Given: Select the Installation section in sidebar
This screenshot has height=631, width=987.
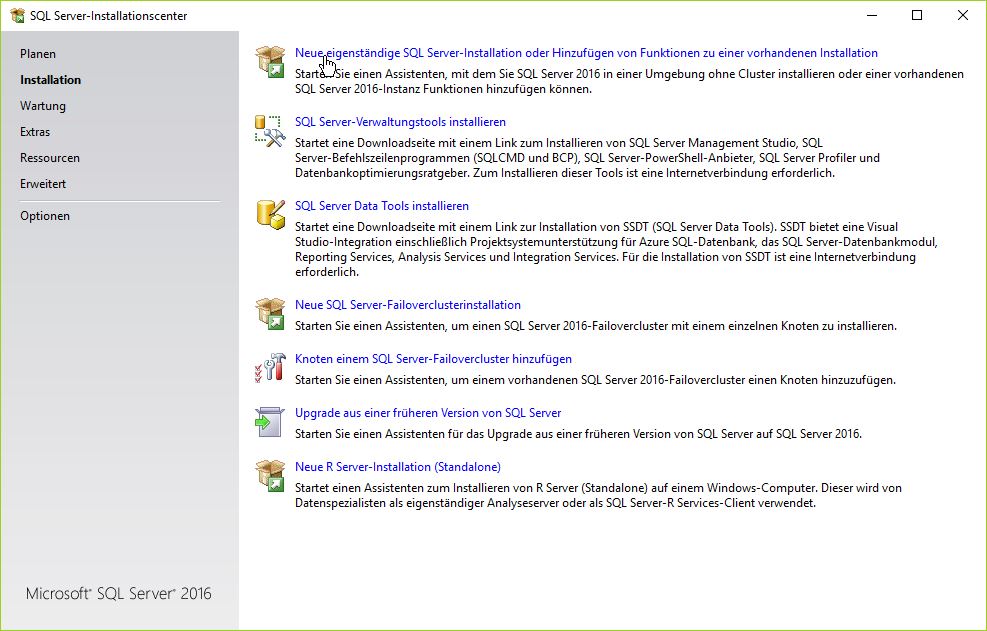Looking at the screenshot, I should (50, 80).
